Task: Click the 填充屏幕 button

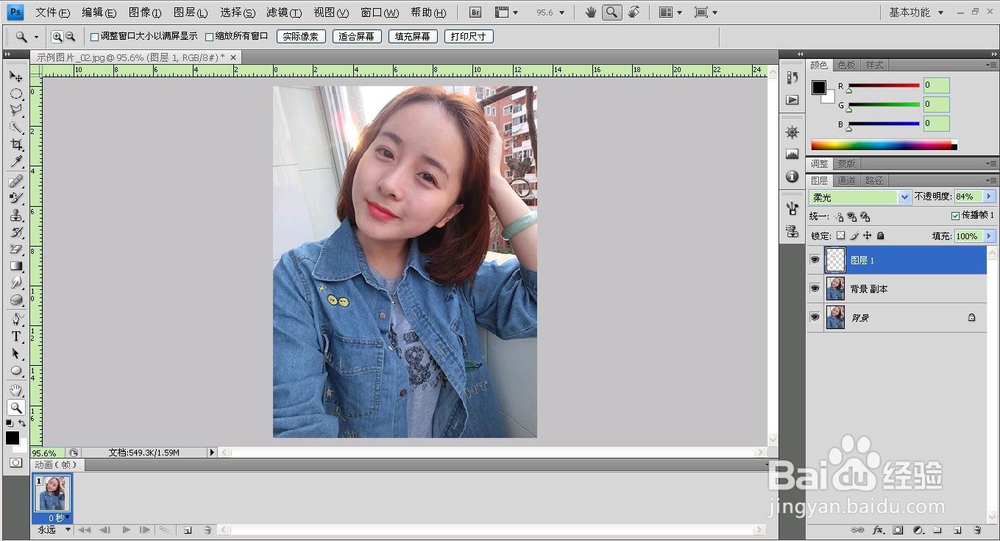Action: tap(413, 37)
